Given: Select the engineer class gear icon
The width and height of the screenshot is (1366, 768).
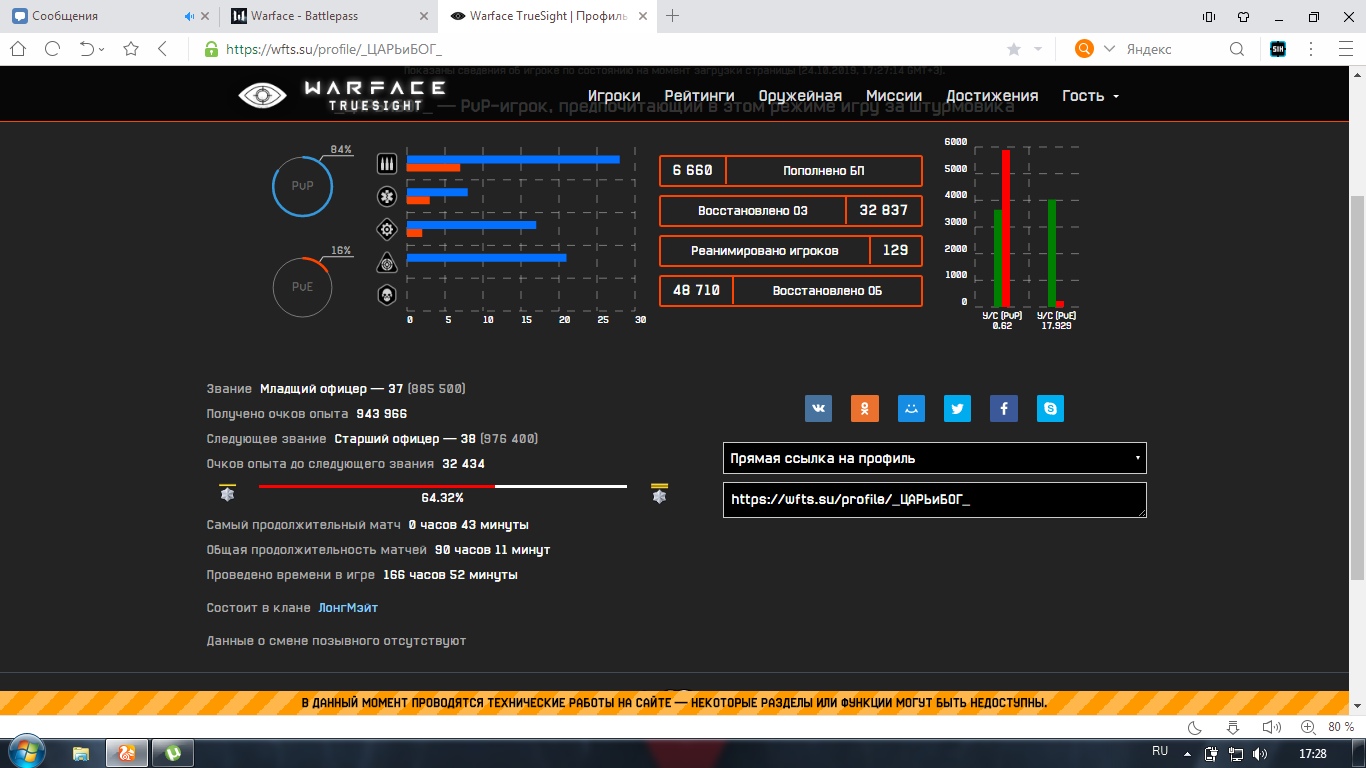Looking at the screenshot, I should (387, 229).
